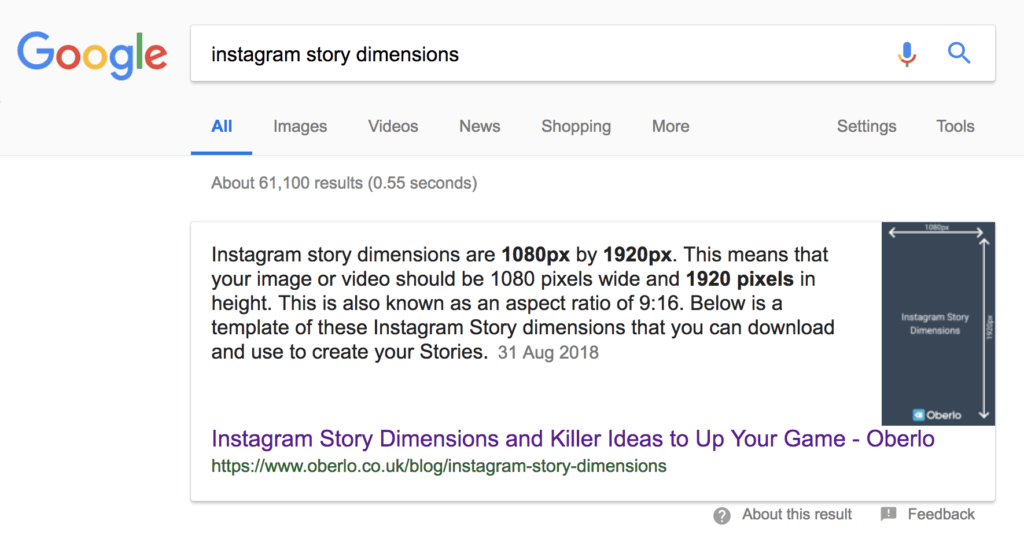This screenshot has height=546, width=1024.
Task: Open the Oberlo Instagram Story Dimensions result title
Action: pyautogui.click(x=573, y=439)
